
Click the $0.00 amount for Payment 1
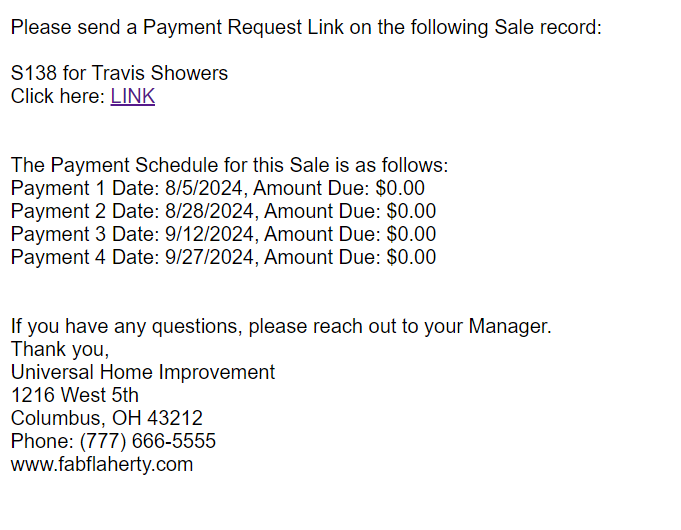coord(400,188)
